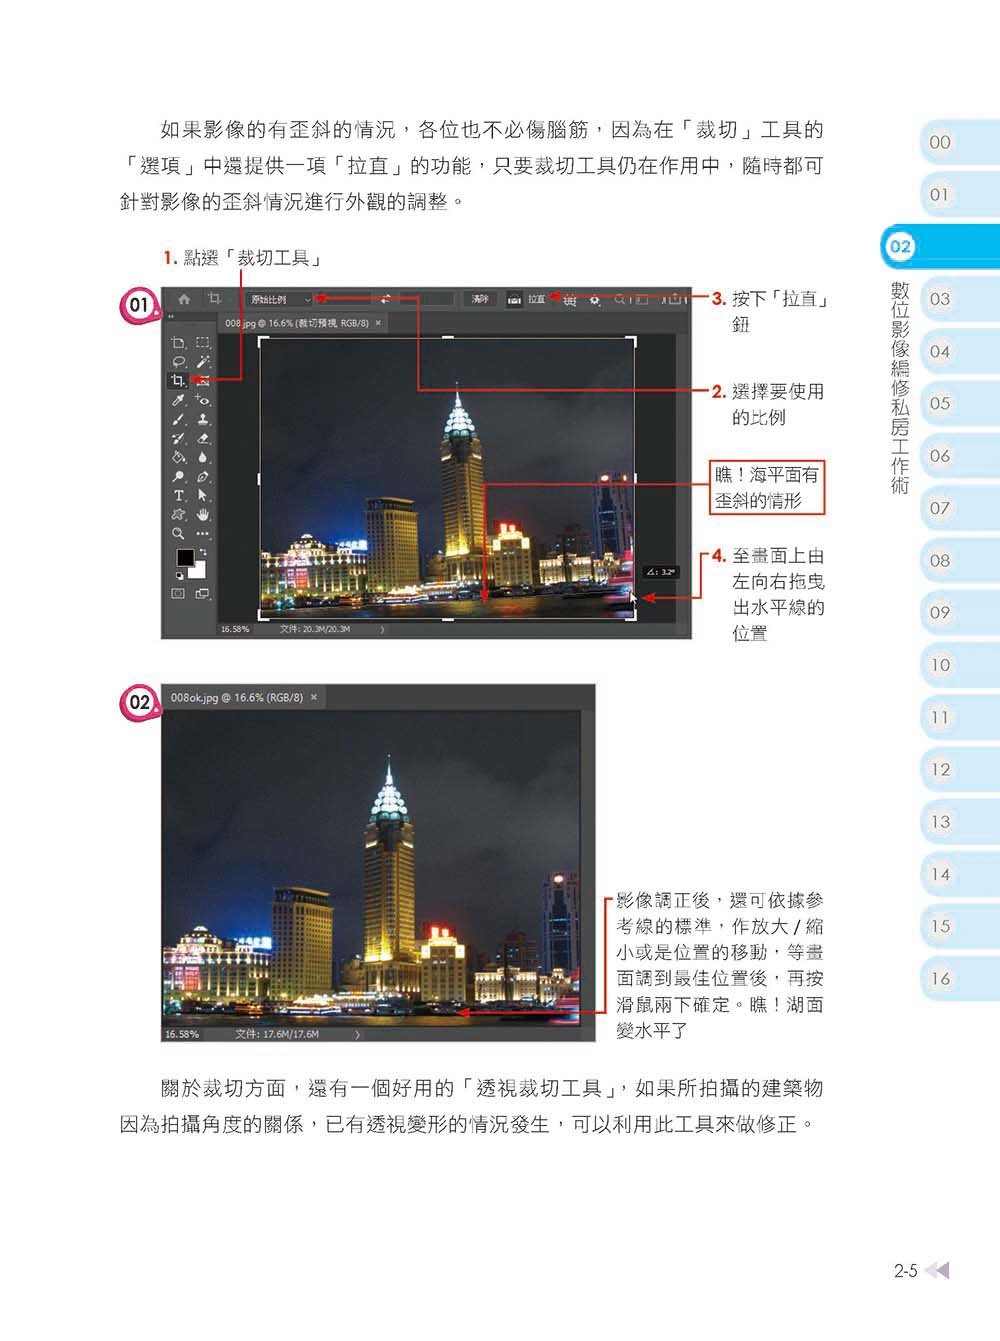Select the Blur tool
This screenshot has width=1000, height=1341.
[x=203, y=457]
